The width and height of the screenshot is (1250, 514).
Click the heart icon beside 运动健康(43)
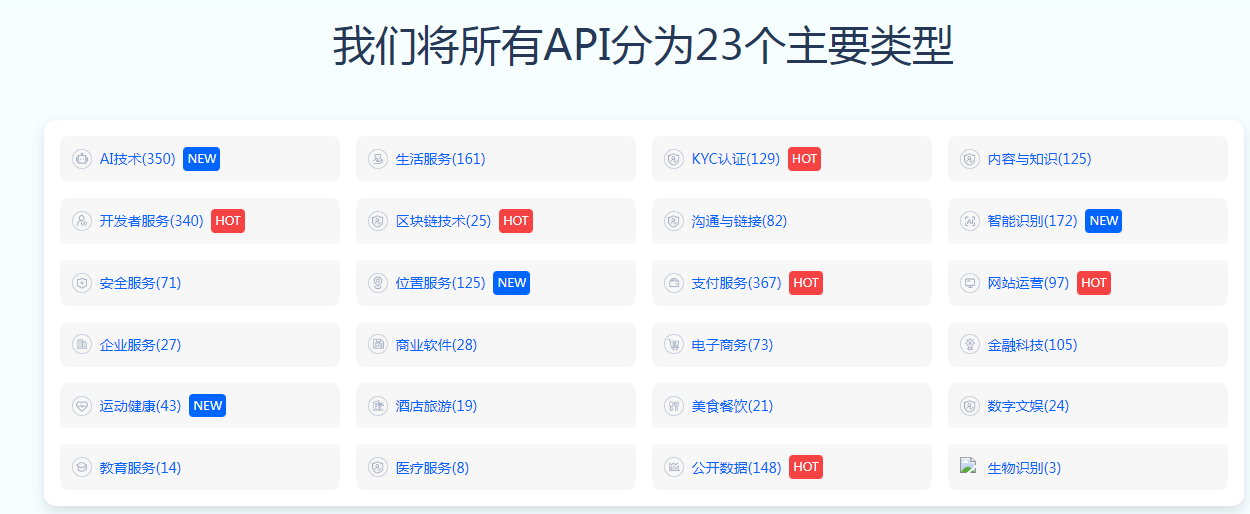82,406
